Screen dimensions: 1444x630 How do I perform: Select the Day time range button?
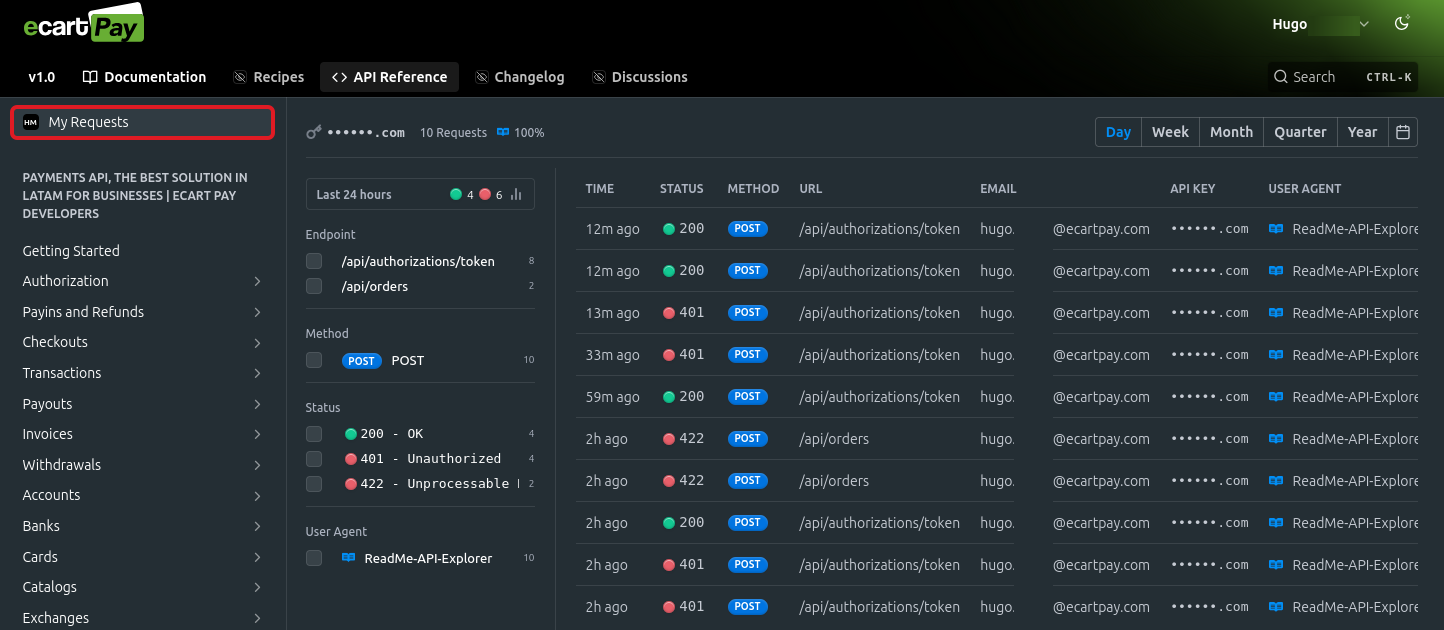(1118, 132)
